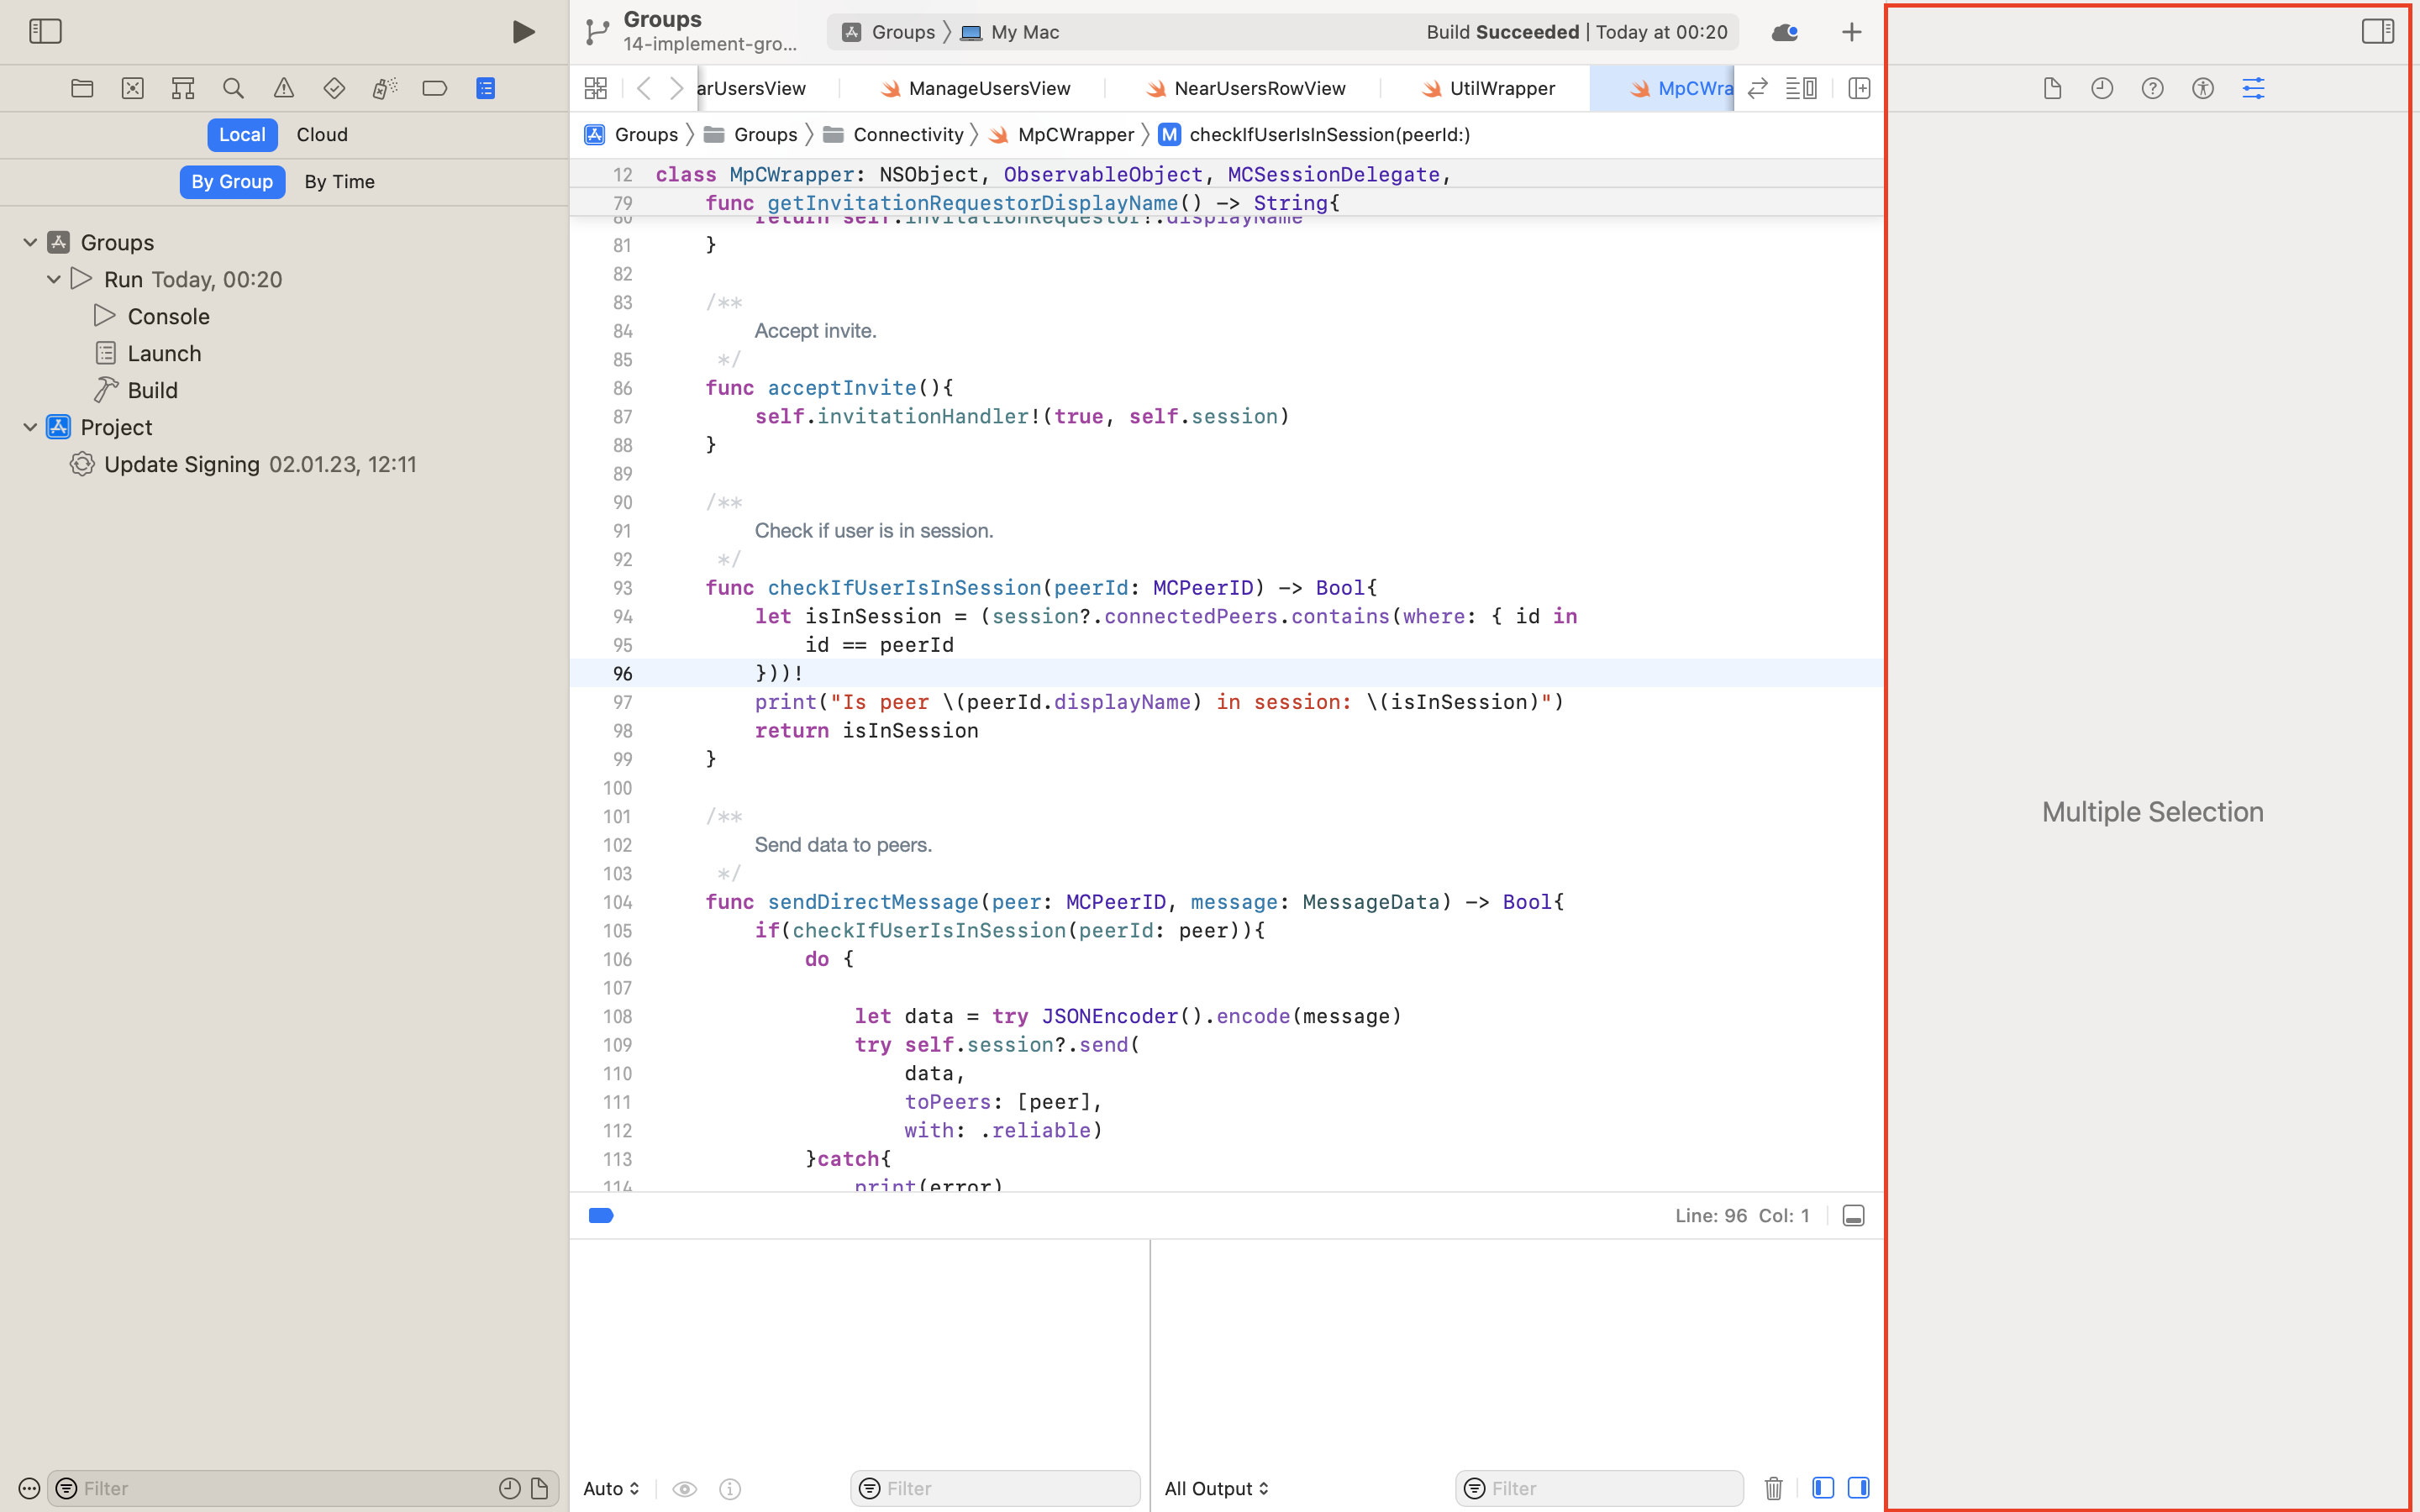Switch to MpCWrapper tab
Image resolution: width=2420 pixels, height=1512 pixels.
[1662, 88]
